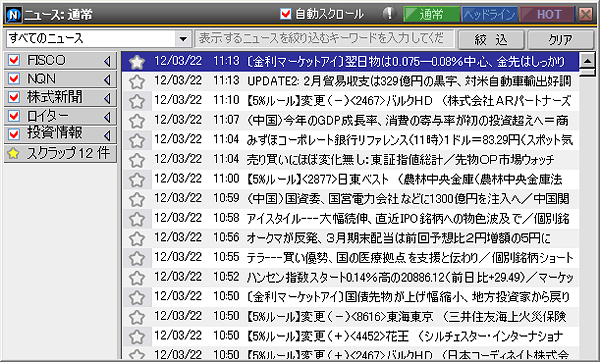
Task: Switch to the 通常 view tab
Action: [x=431, y=15]
